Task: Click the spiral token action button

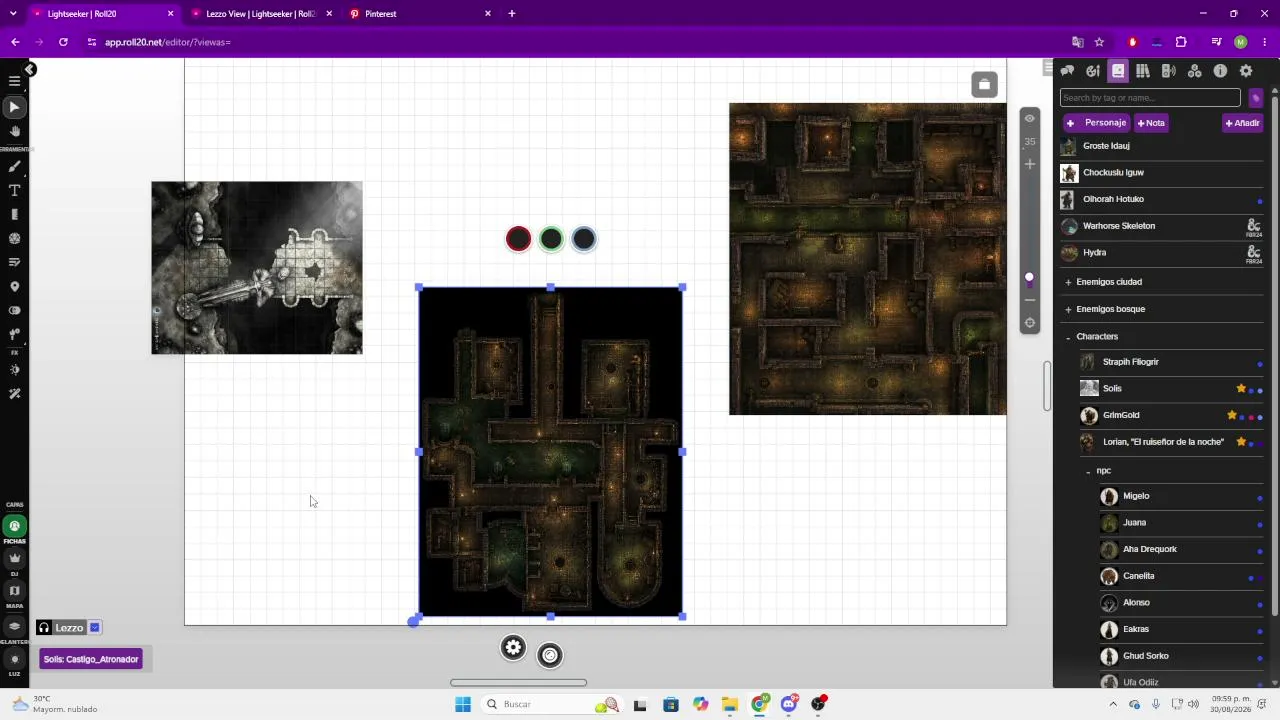Action: coord(550,655)
